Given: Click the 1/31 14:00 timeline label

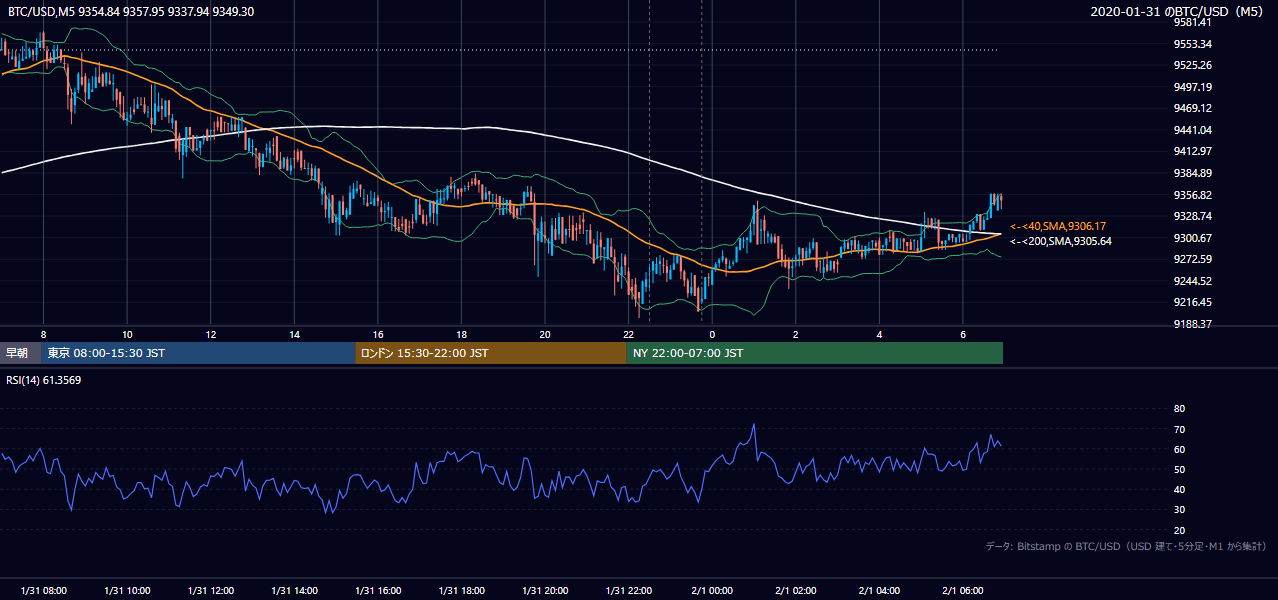Looking at the screenshot, I should tap(294, 591).
